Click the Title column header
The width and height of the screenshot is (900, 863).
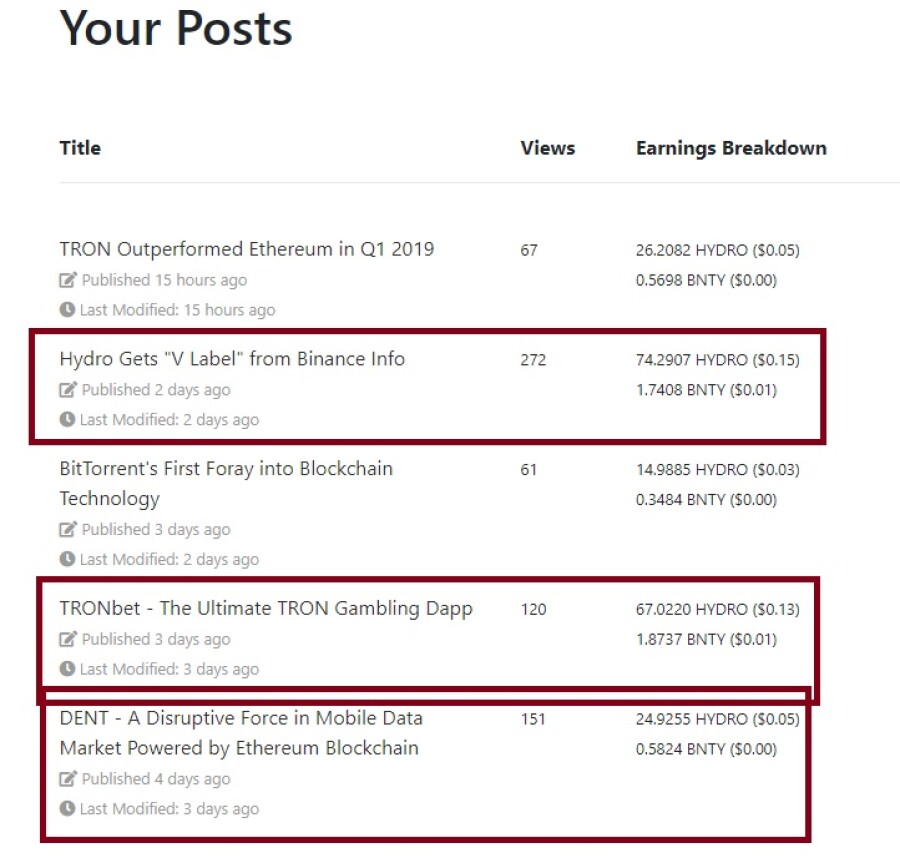tap(80, 148)
